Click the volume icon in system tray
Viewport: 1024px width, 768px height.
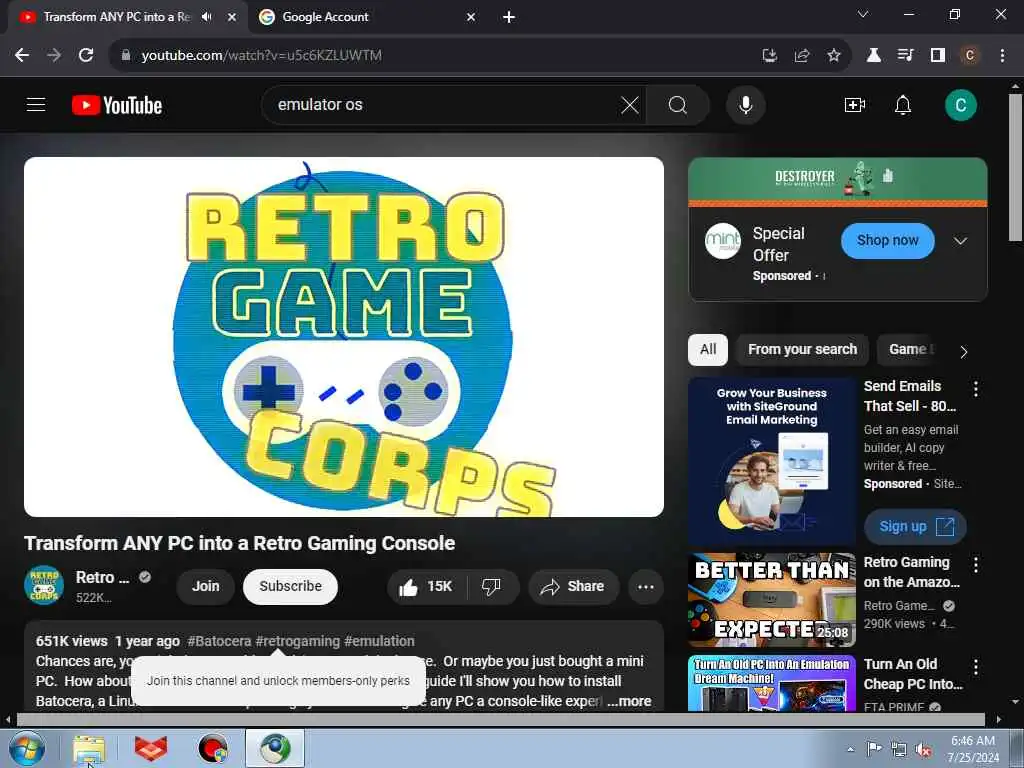(x=923, y=750)
